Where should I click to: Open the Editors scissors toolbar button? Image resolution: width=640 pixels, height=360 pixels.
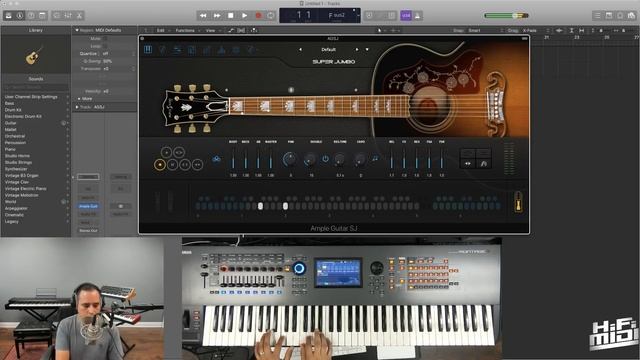click(x=79, y=16)
